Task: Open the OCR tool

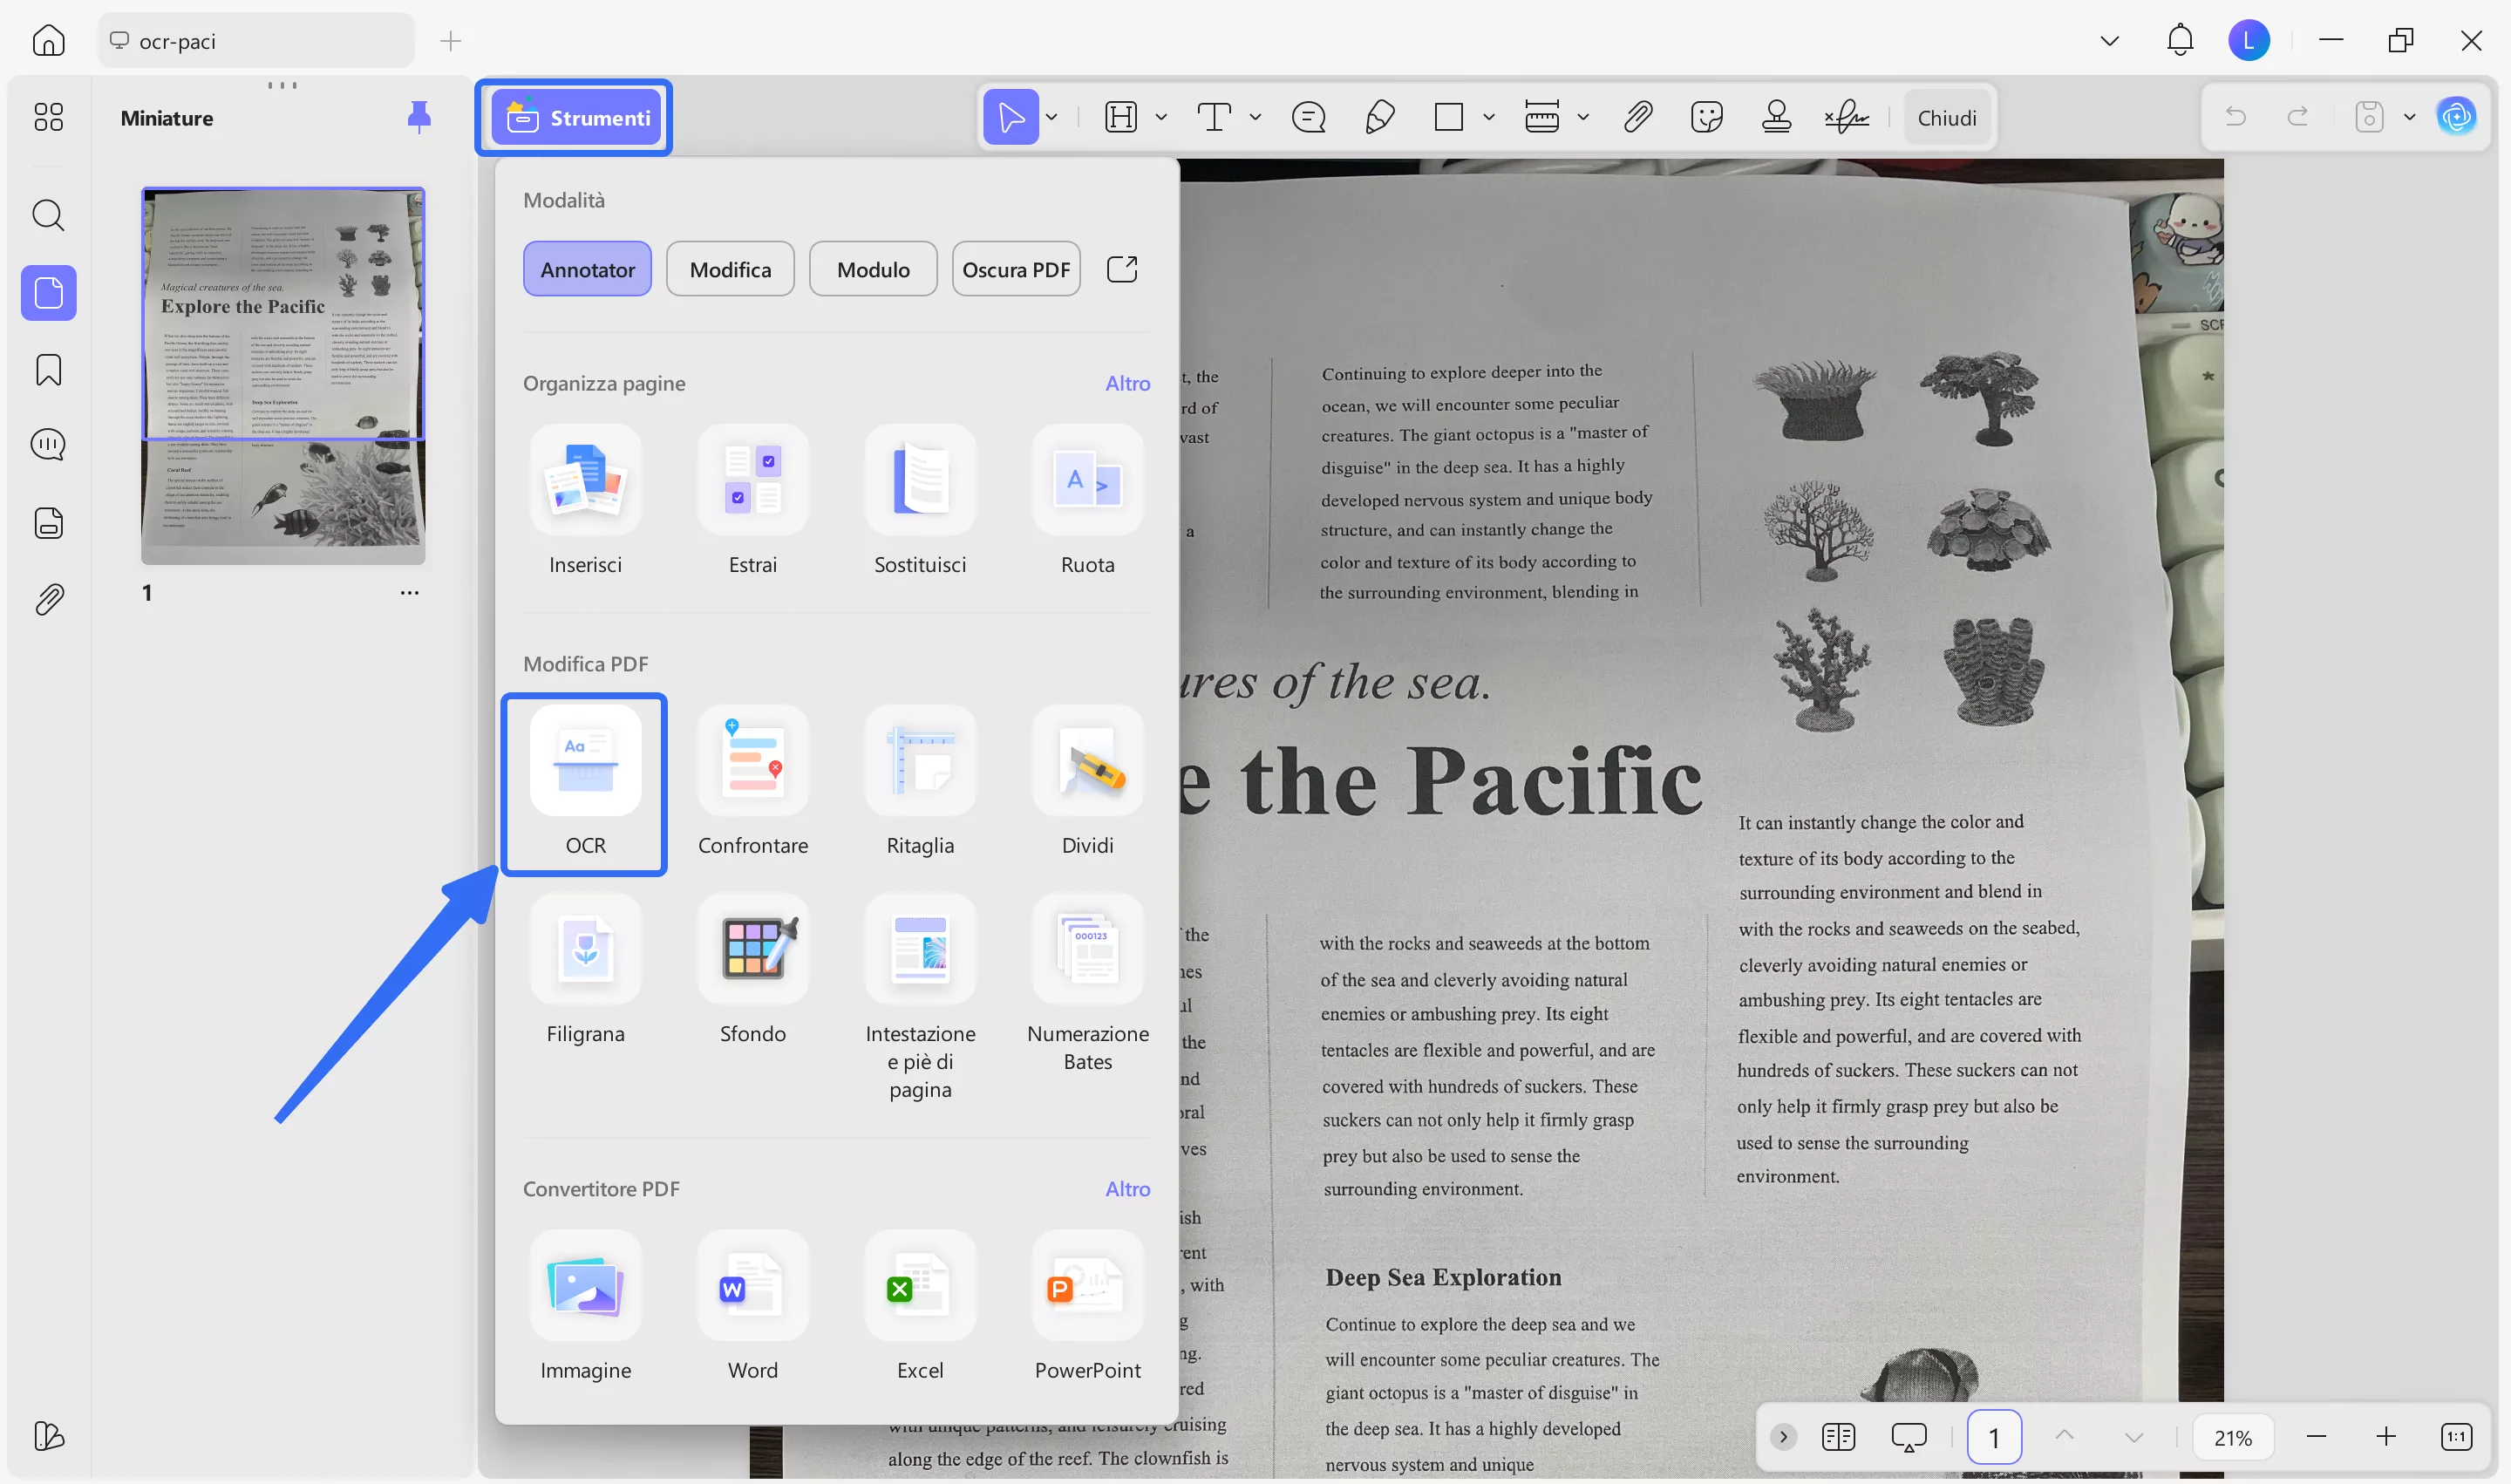Action: pyautogui.click(x=585, y=761)
